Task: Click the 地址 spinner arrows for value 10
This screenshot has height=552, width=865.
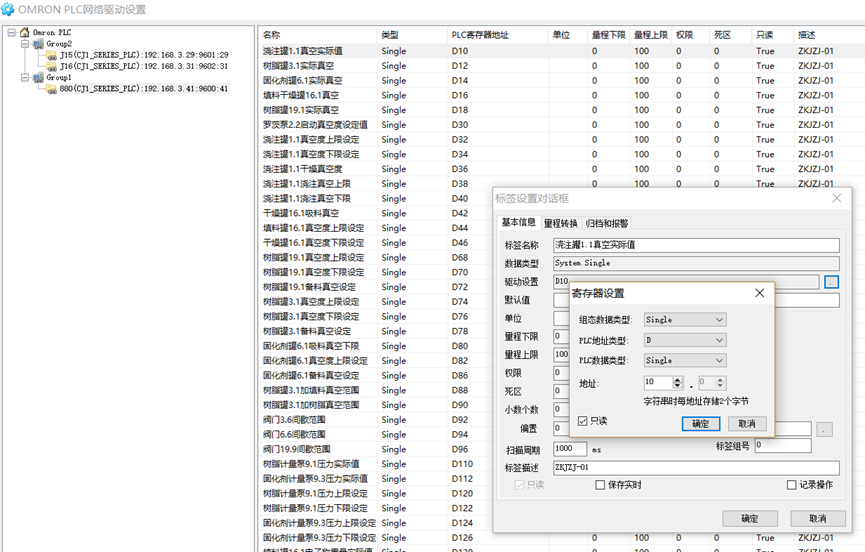Action: (x=677, y=382)
